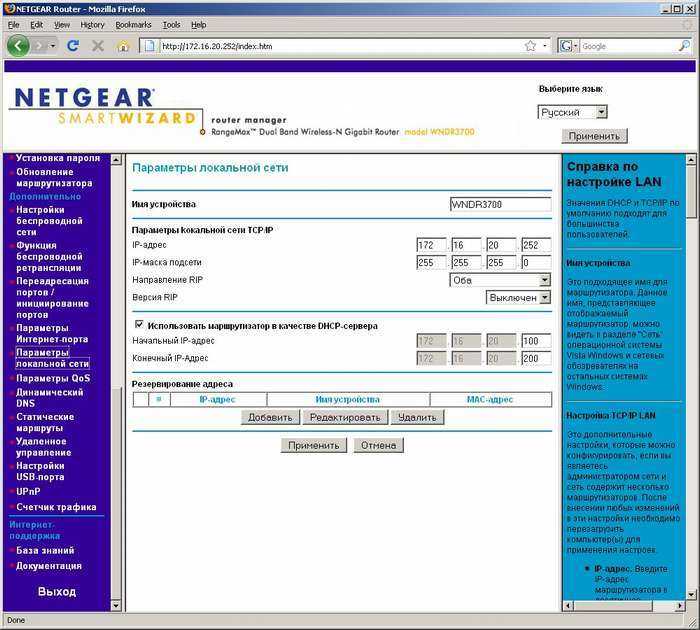Click the device name field WNDR3700

pyautogui.click(x=500, y=204)
